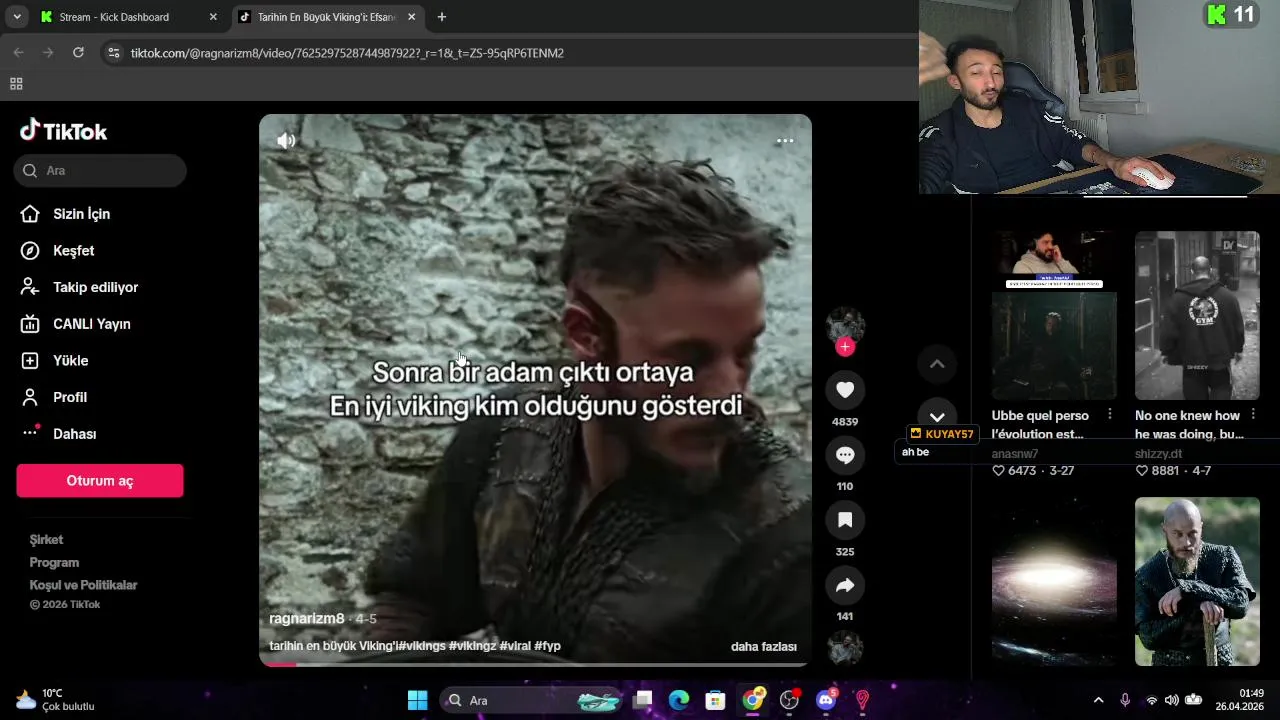This screenshot has width=1280, height=720.
Task: Expand the Şirket footer section
Action: coord(46,540)
